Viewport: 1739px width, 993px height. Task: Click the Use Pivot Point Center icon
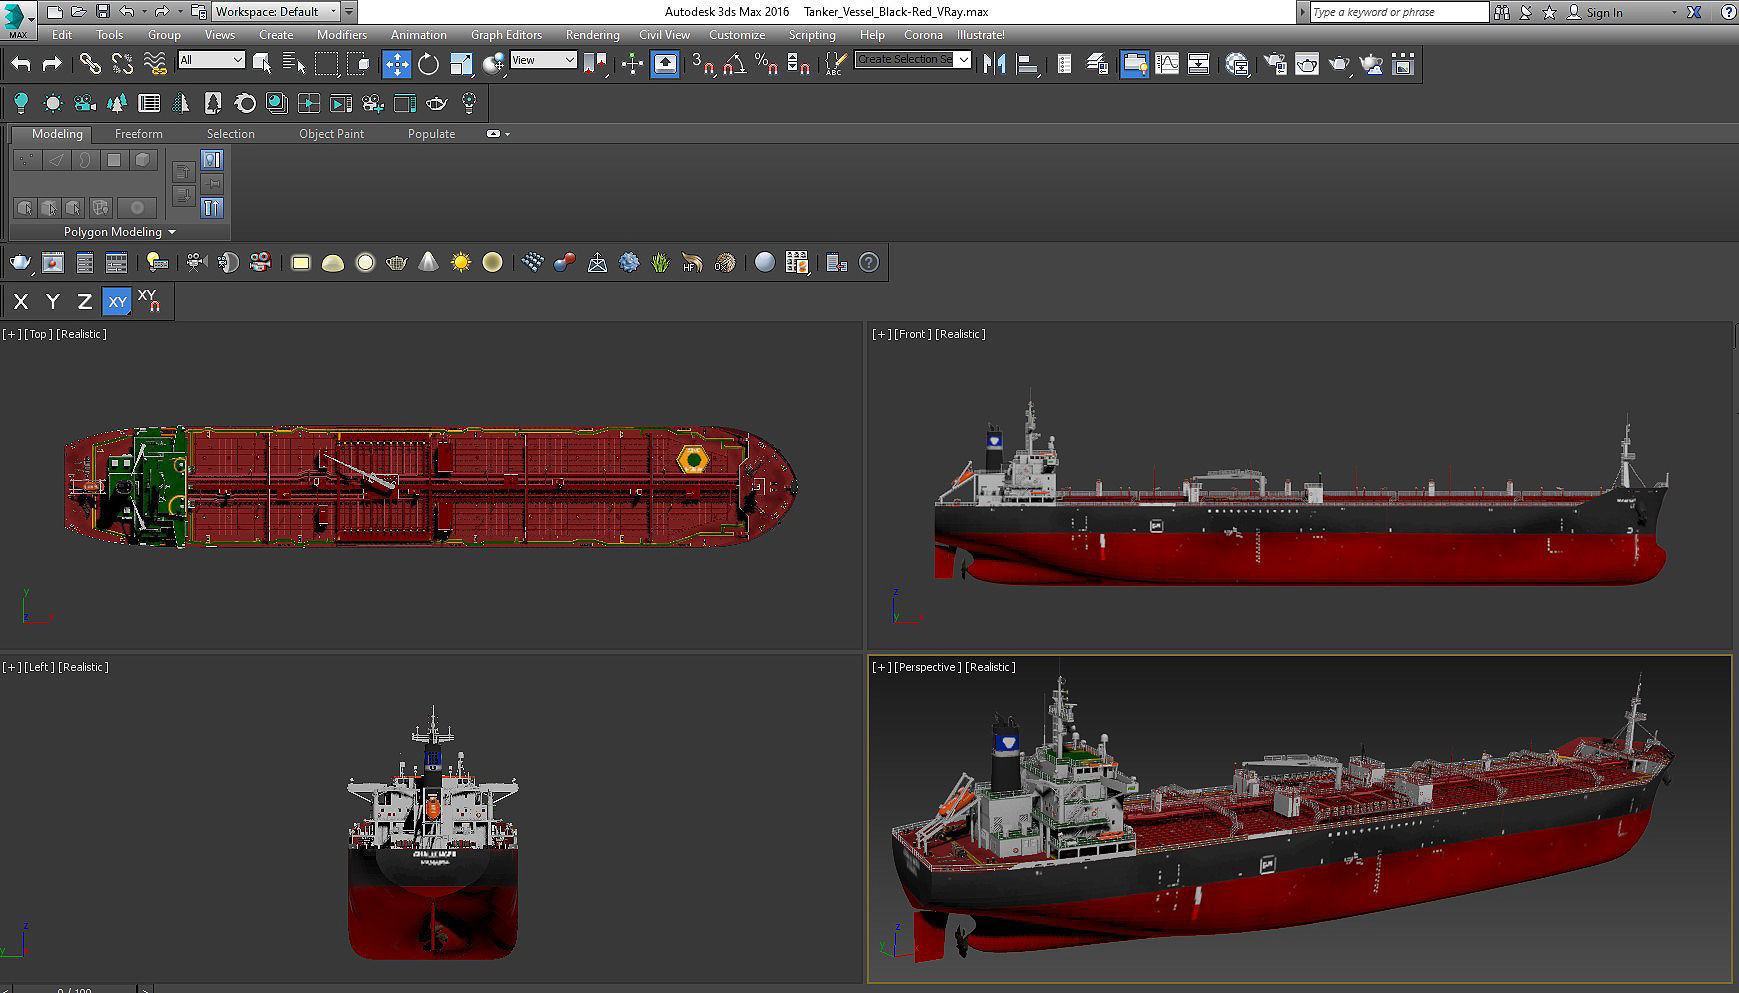[x=595, y=64]
